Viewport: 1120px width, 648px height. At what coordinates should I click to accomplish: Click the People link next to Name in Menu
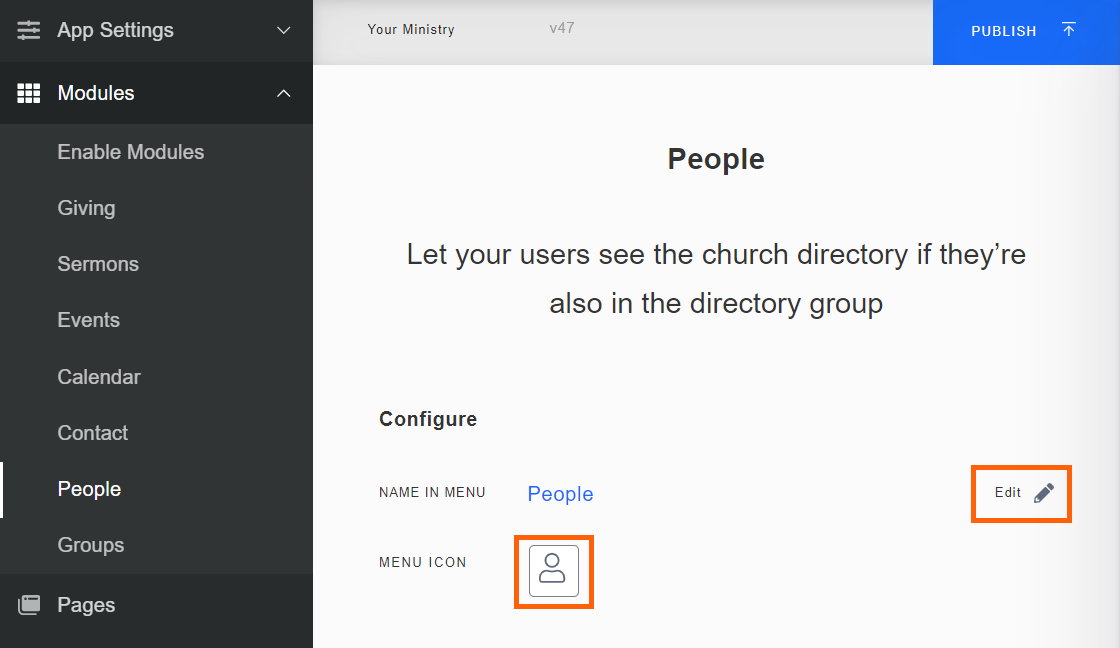559,493
